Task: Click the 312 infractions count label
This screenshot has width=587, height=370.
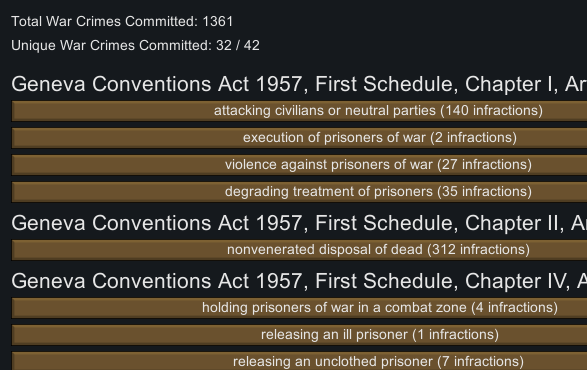Action: [x=479, y=250]
